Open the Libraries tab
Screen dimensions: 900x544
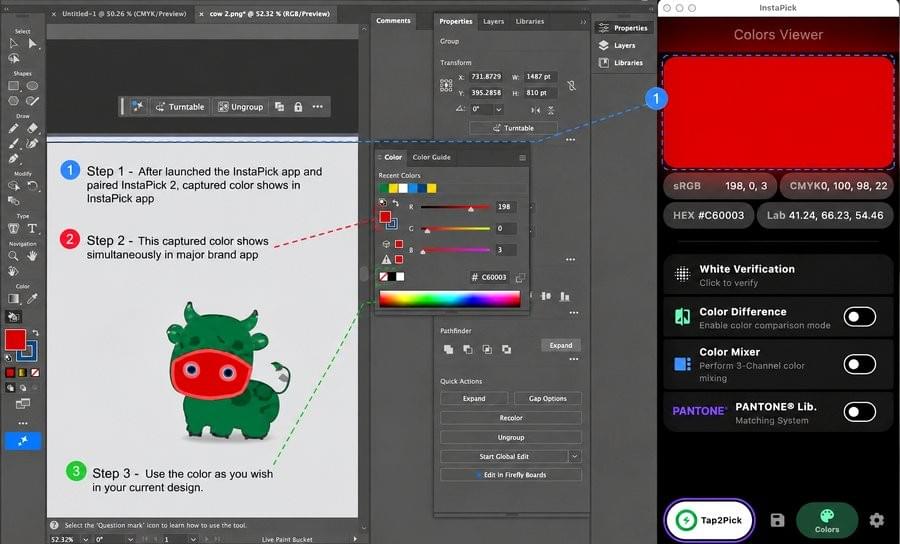[x=529, y=21]
